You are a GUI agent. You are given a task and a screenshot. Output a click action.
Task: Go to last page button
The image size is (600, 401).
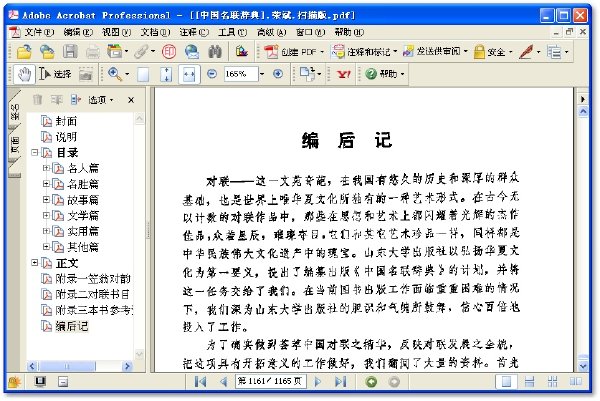(341, 381)
